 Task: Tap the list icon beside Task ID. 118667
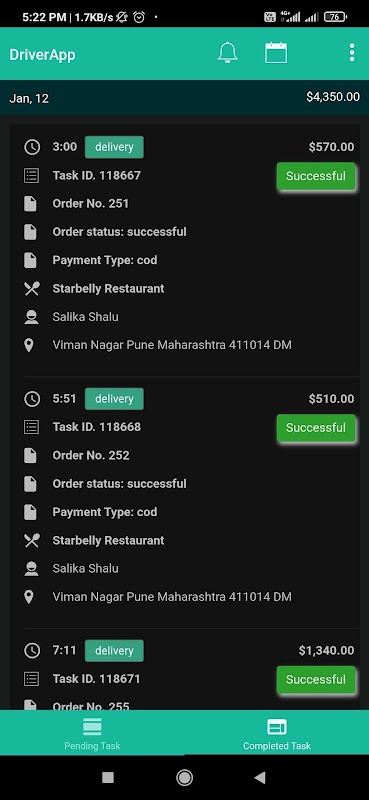(32, 176)
